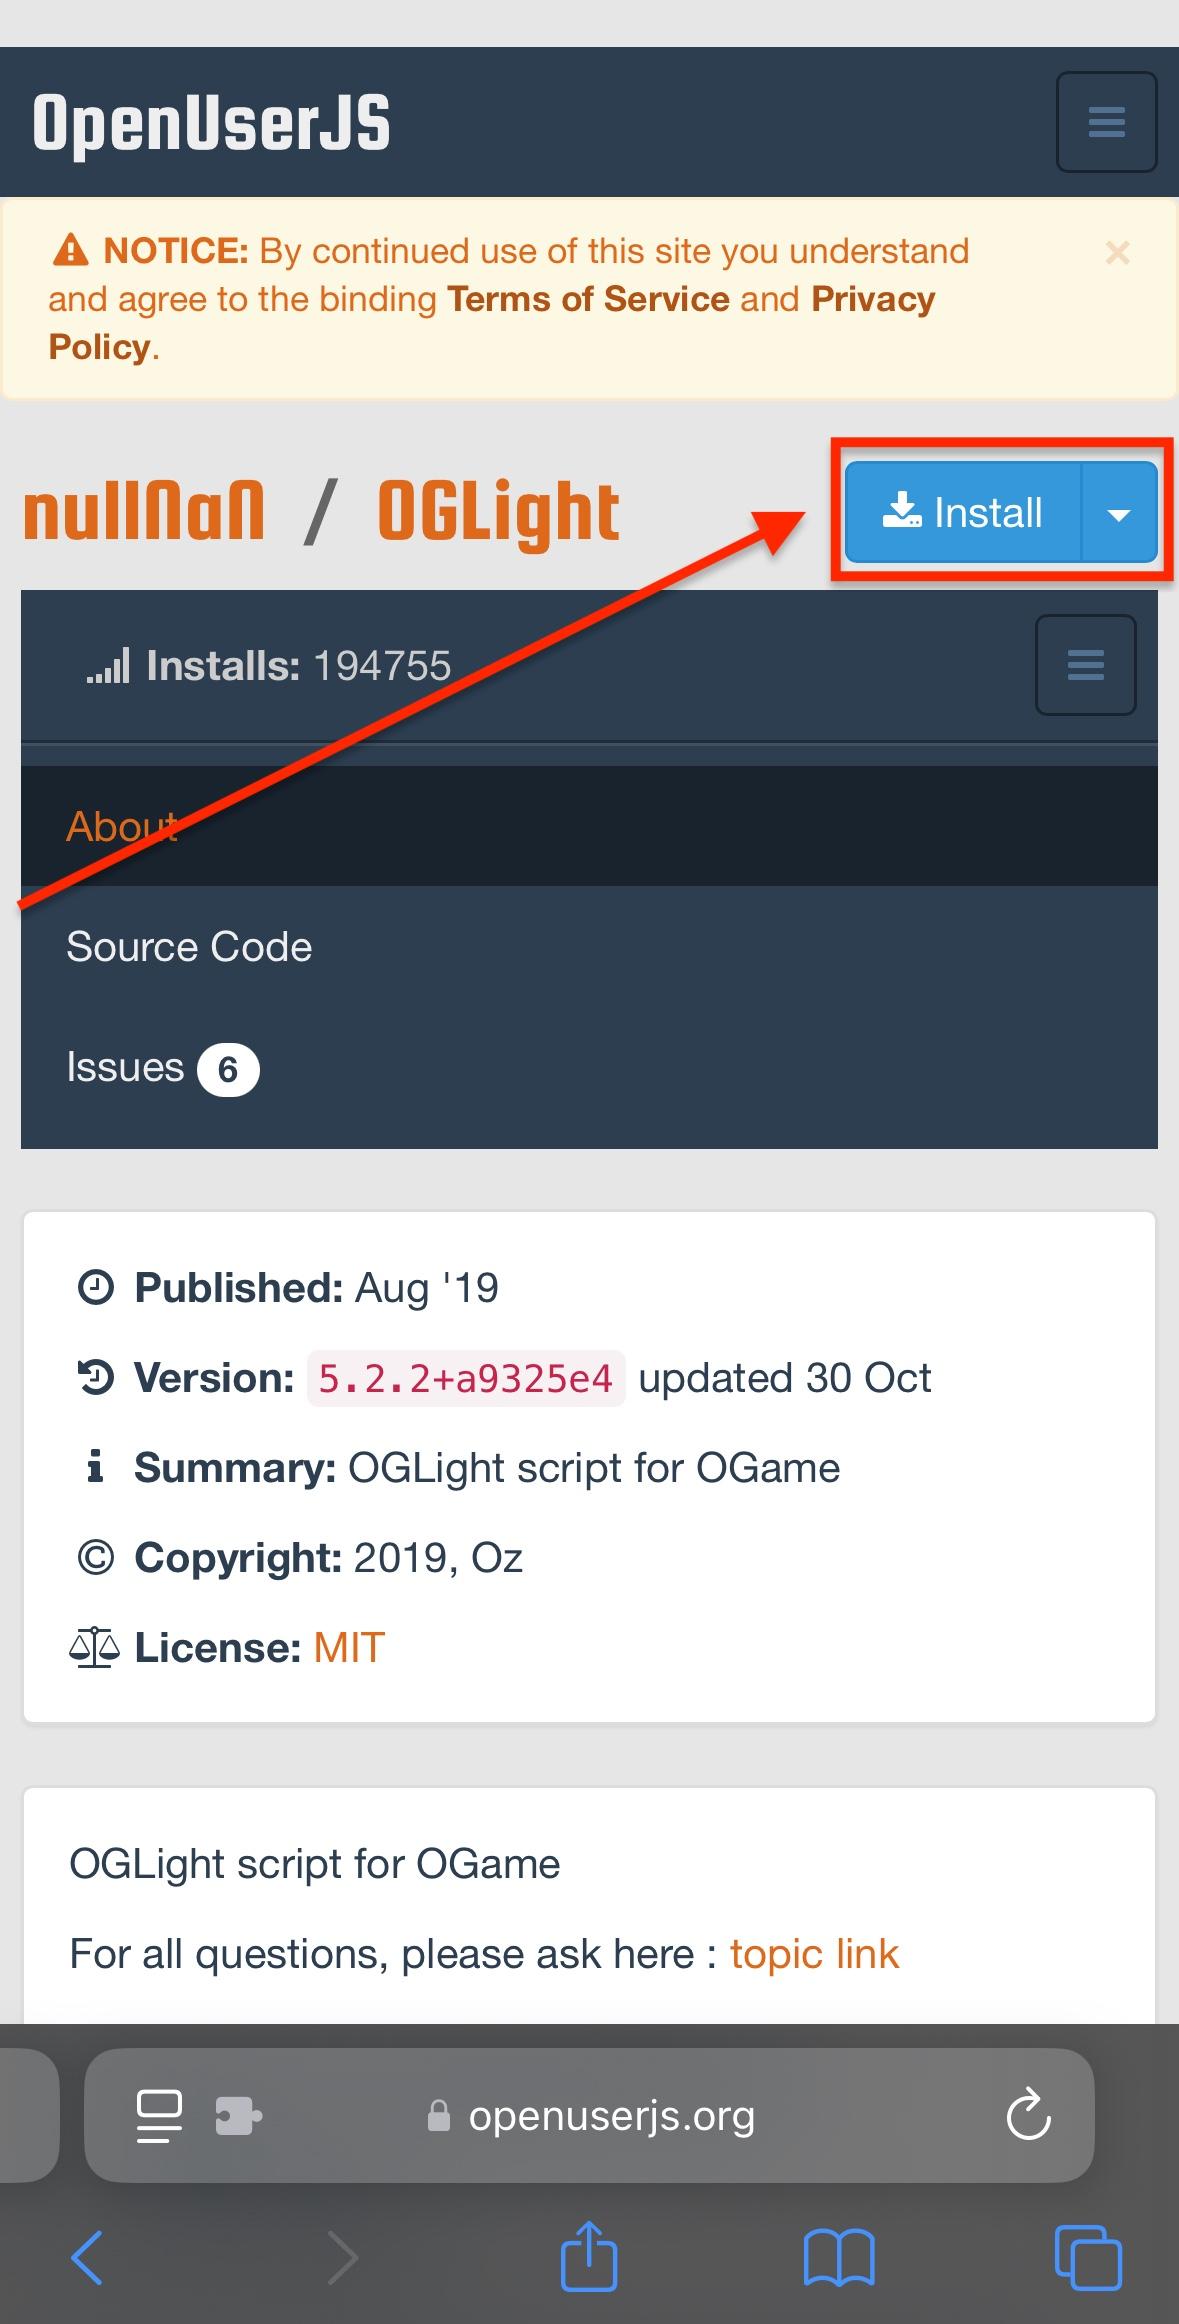
Task: Open the nullNaN author profile
Action: pos(144,512)
